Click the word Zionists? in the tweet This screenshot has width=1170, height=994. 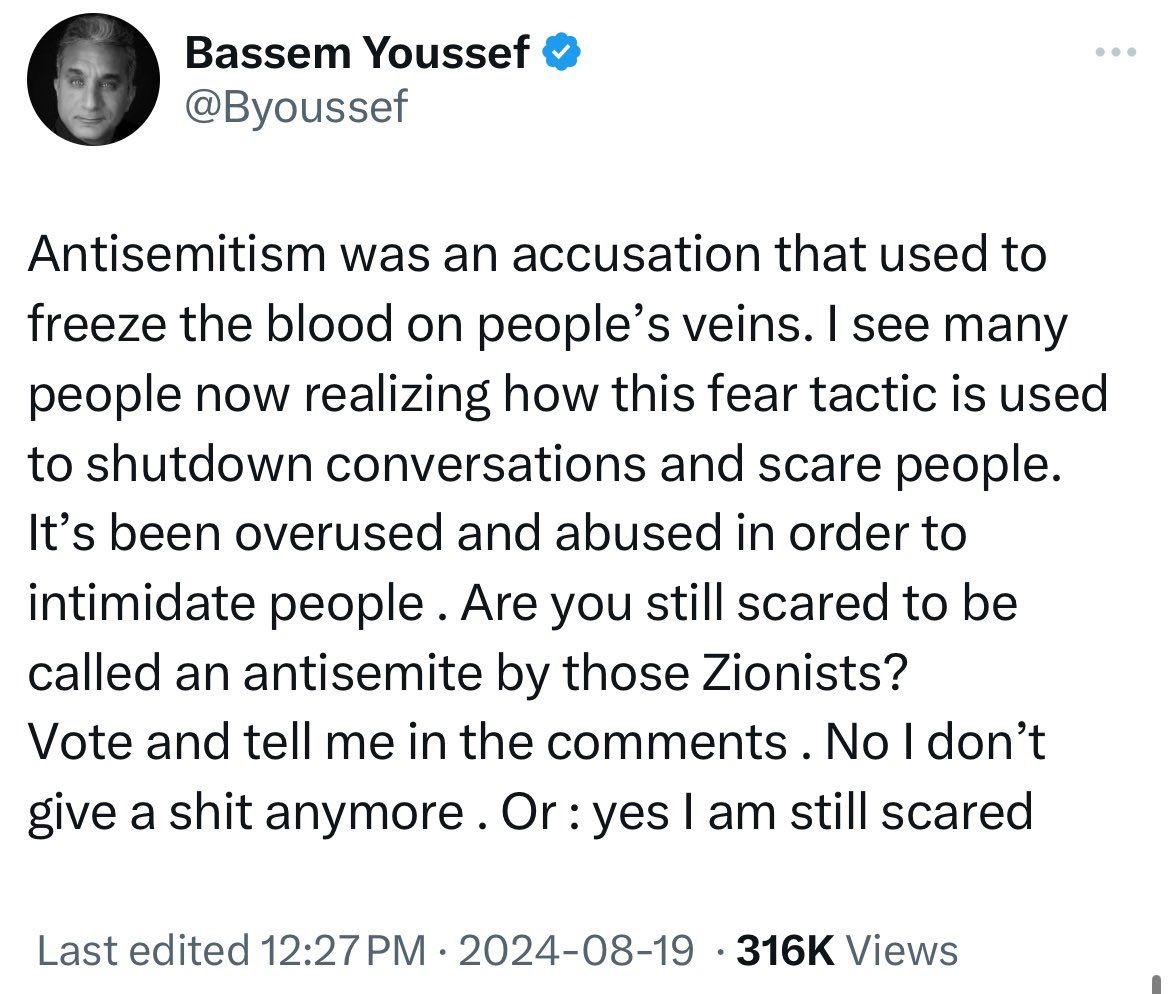(x=806, y=672)
